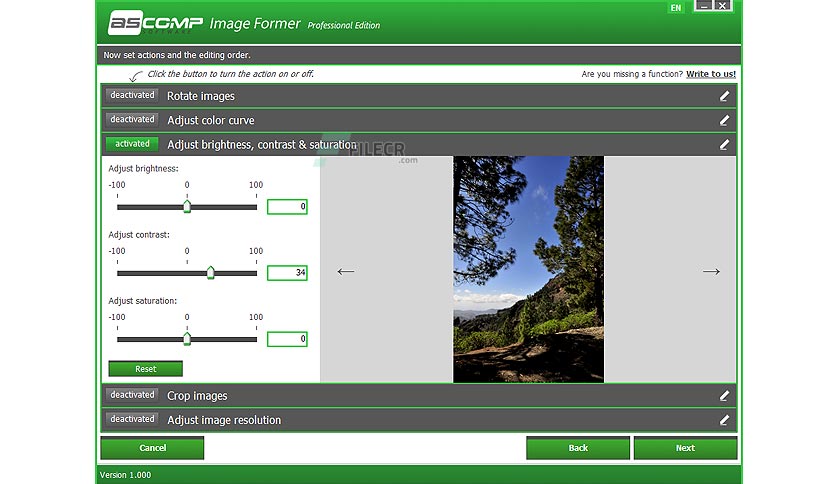This screenshot has height=484, width=836.
Task: Open the Write to us! link
Action: [711, 74]
